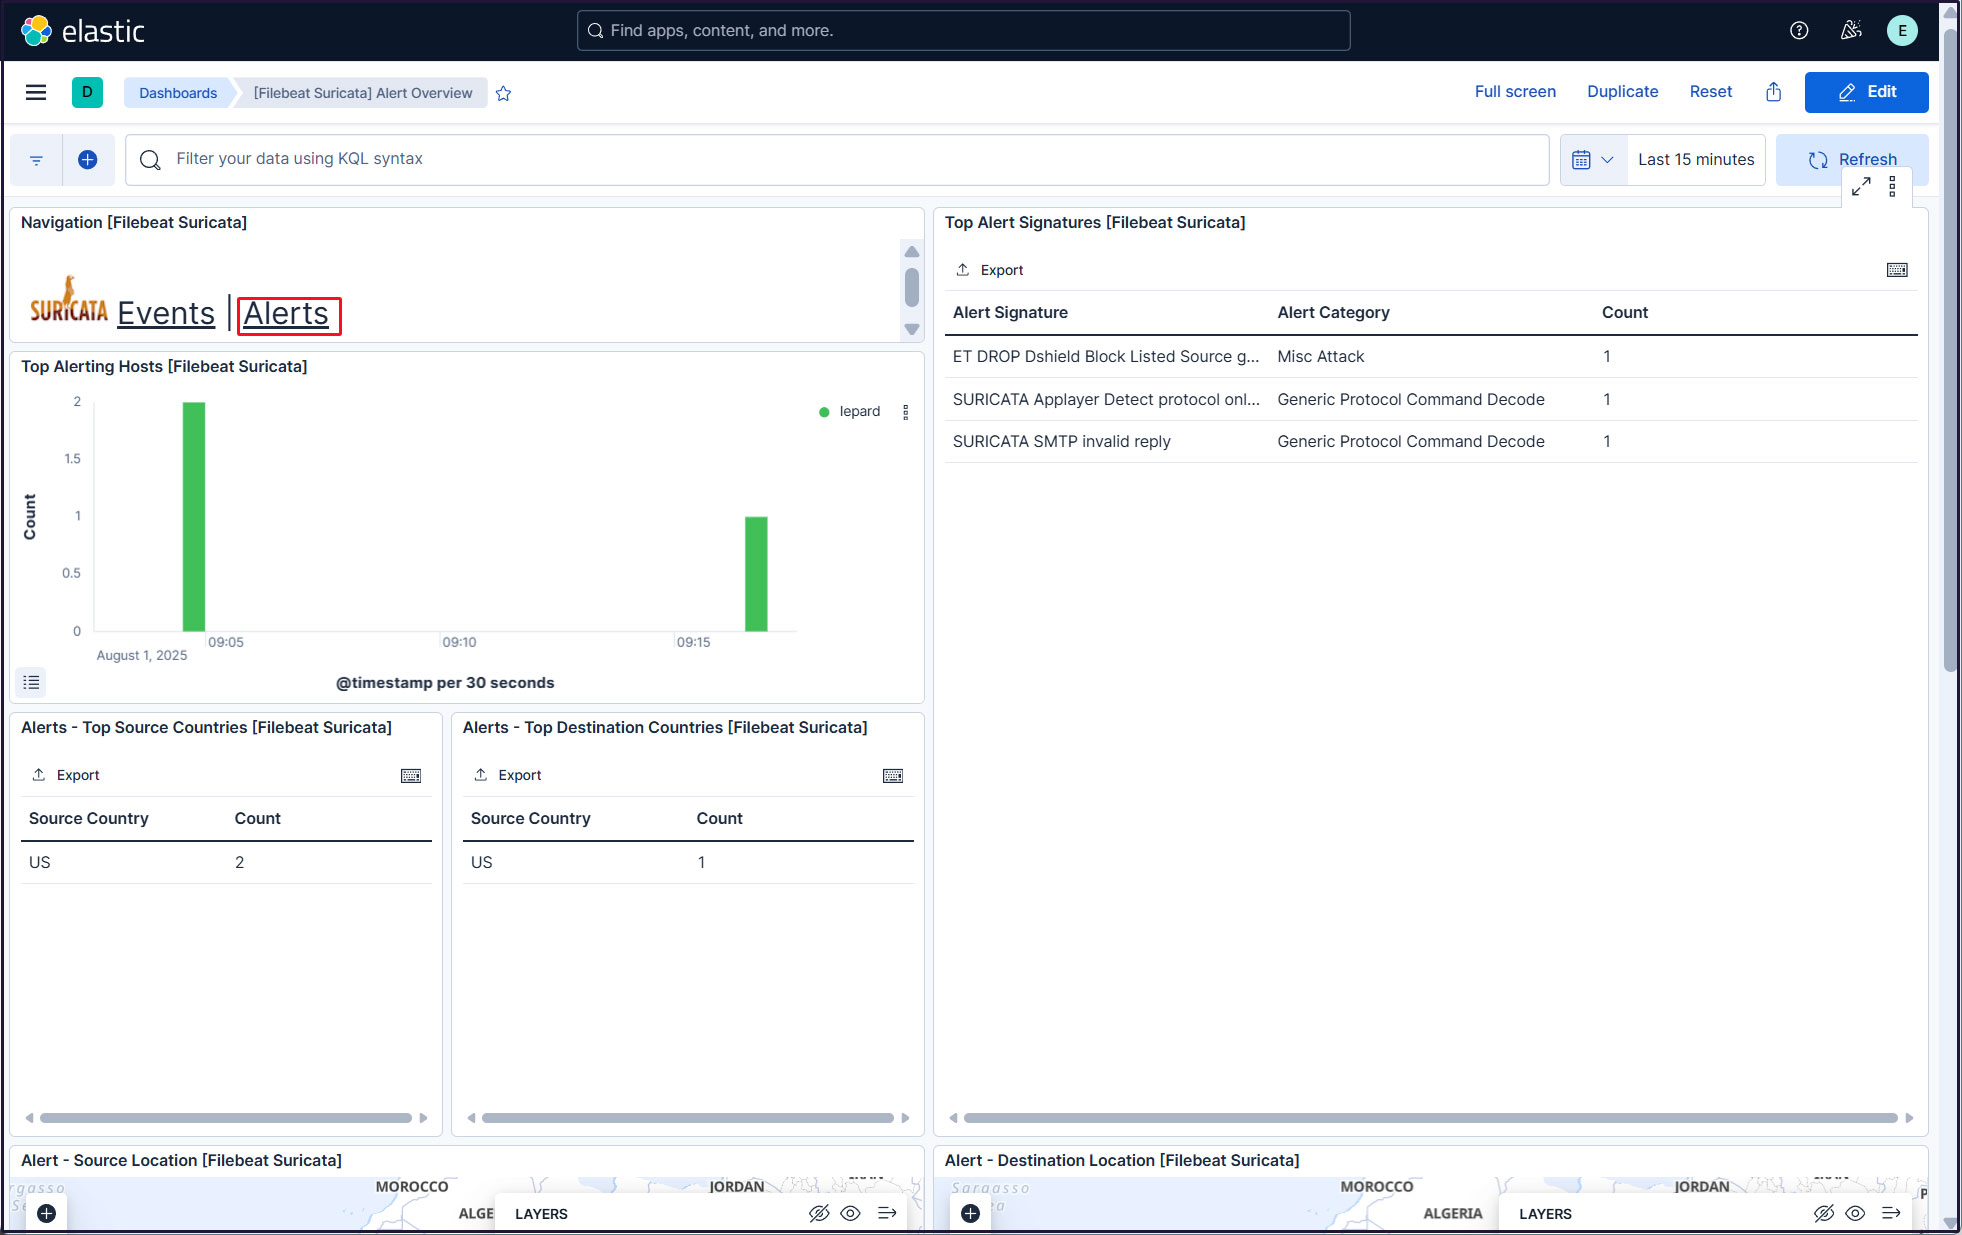This screenshot has width=1962, height=1235.
Task: Click the tall green bar near 09:05
Action: click(x=194, y=516)
